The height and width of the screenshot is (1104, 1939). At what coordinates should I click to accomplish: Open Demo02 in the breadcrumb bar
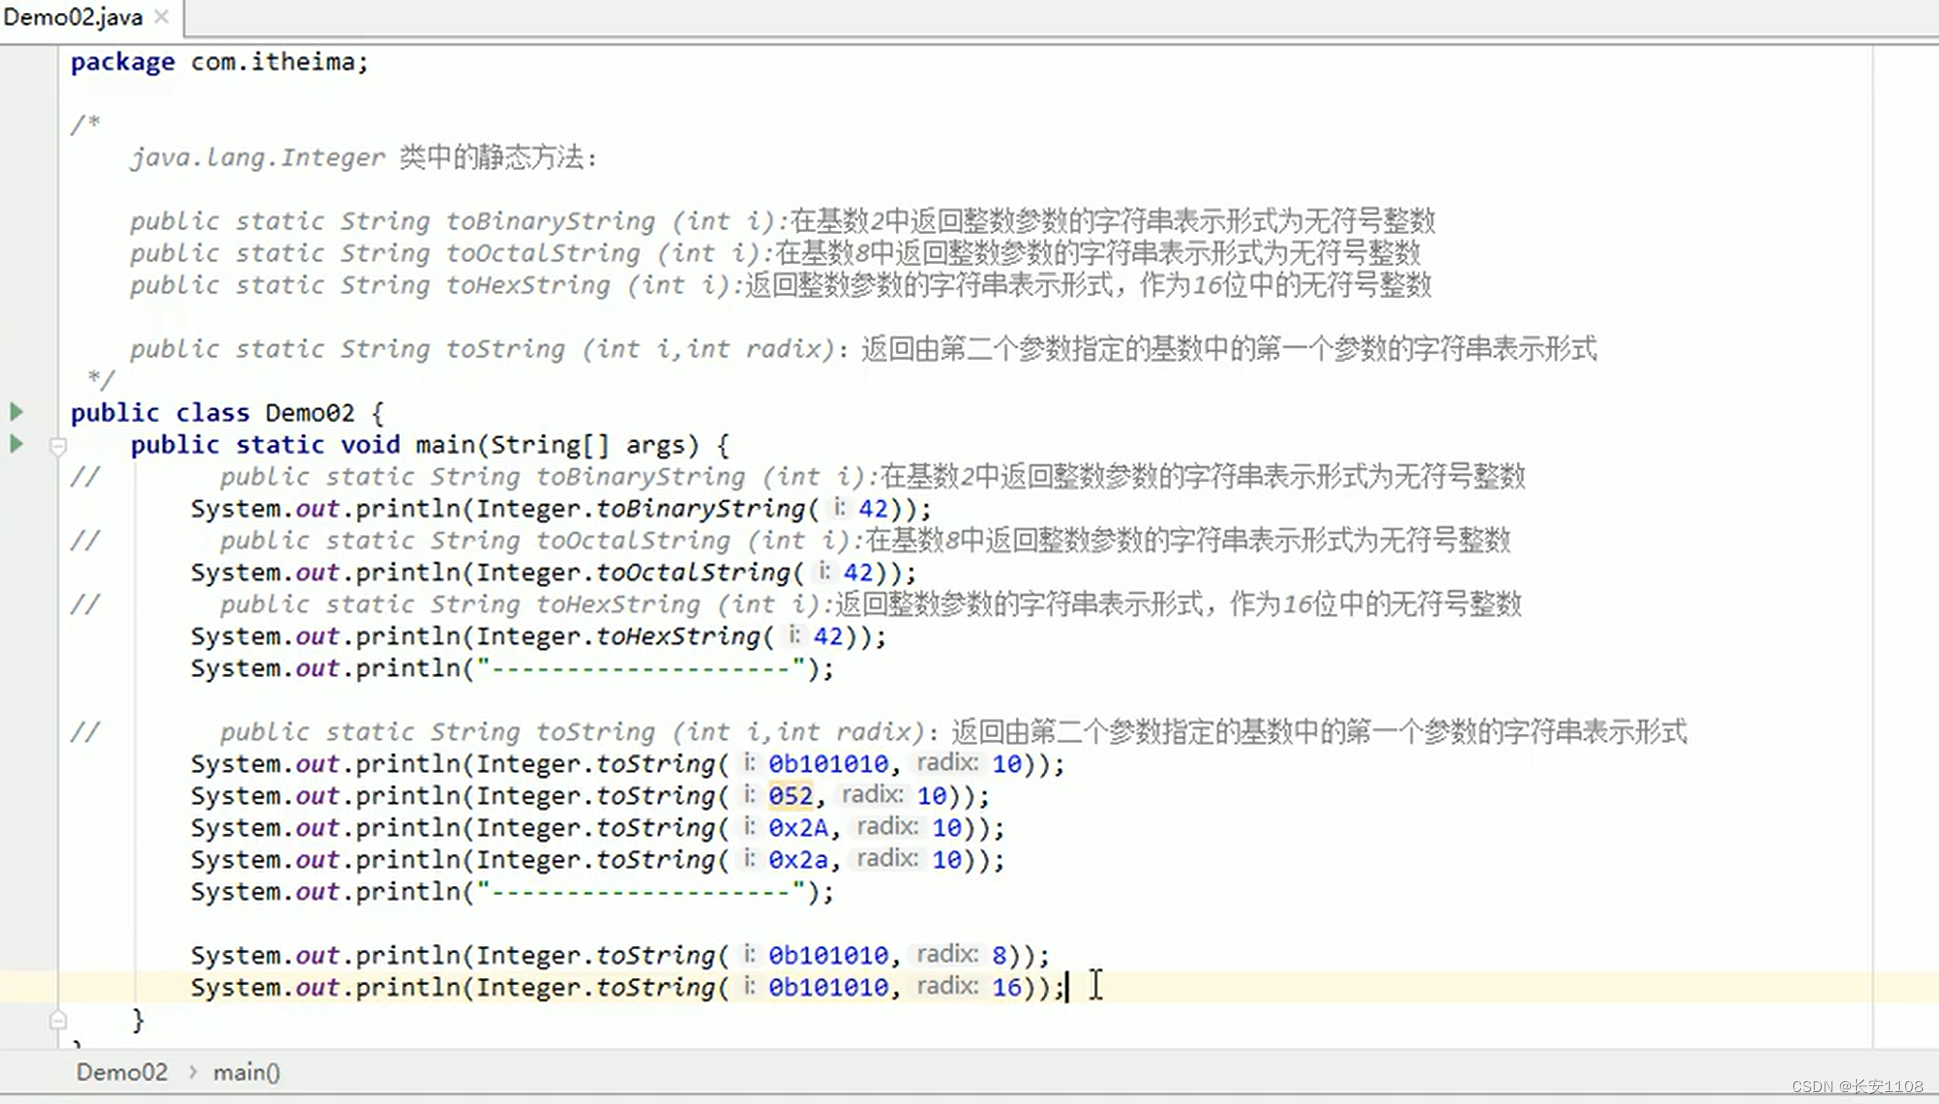pos(122,1072)
